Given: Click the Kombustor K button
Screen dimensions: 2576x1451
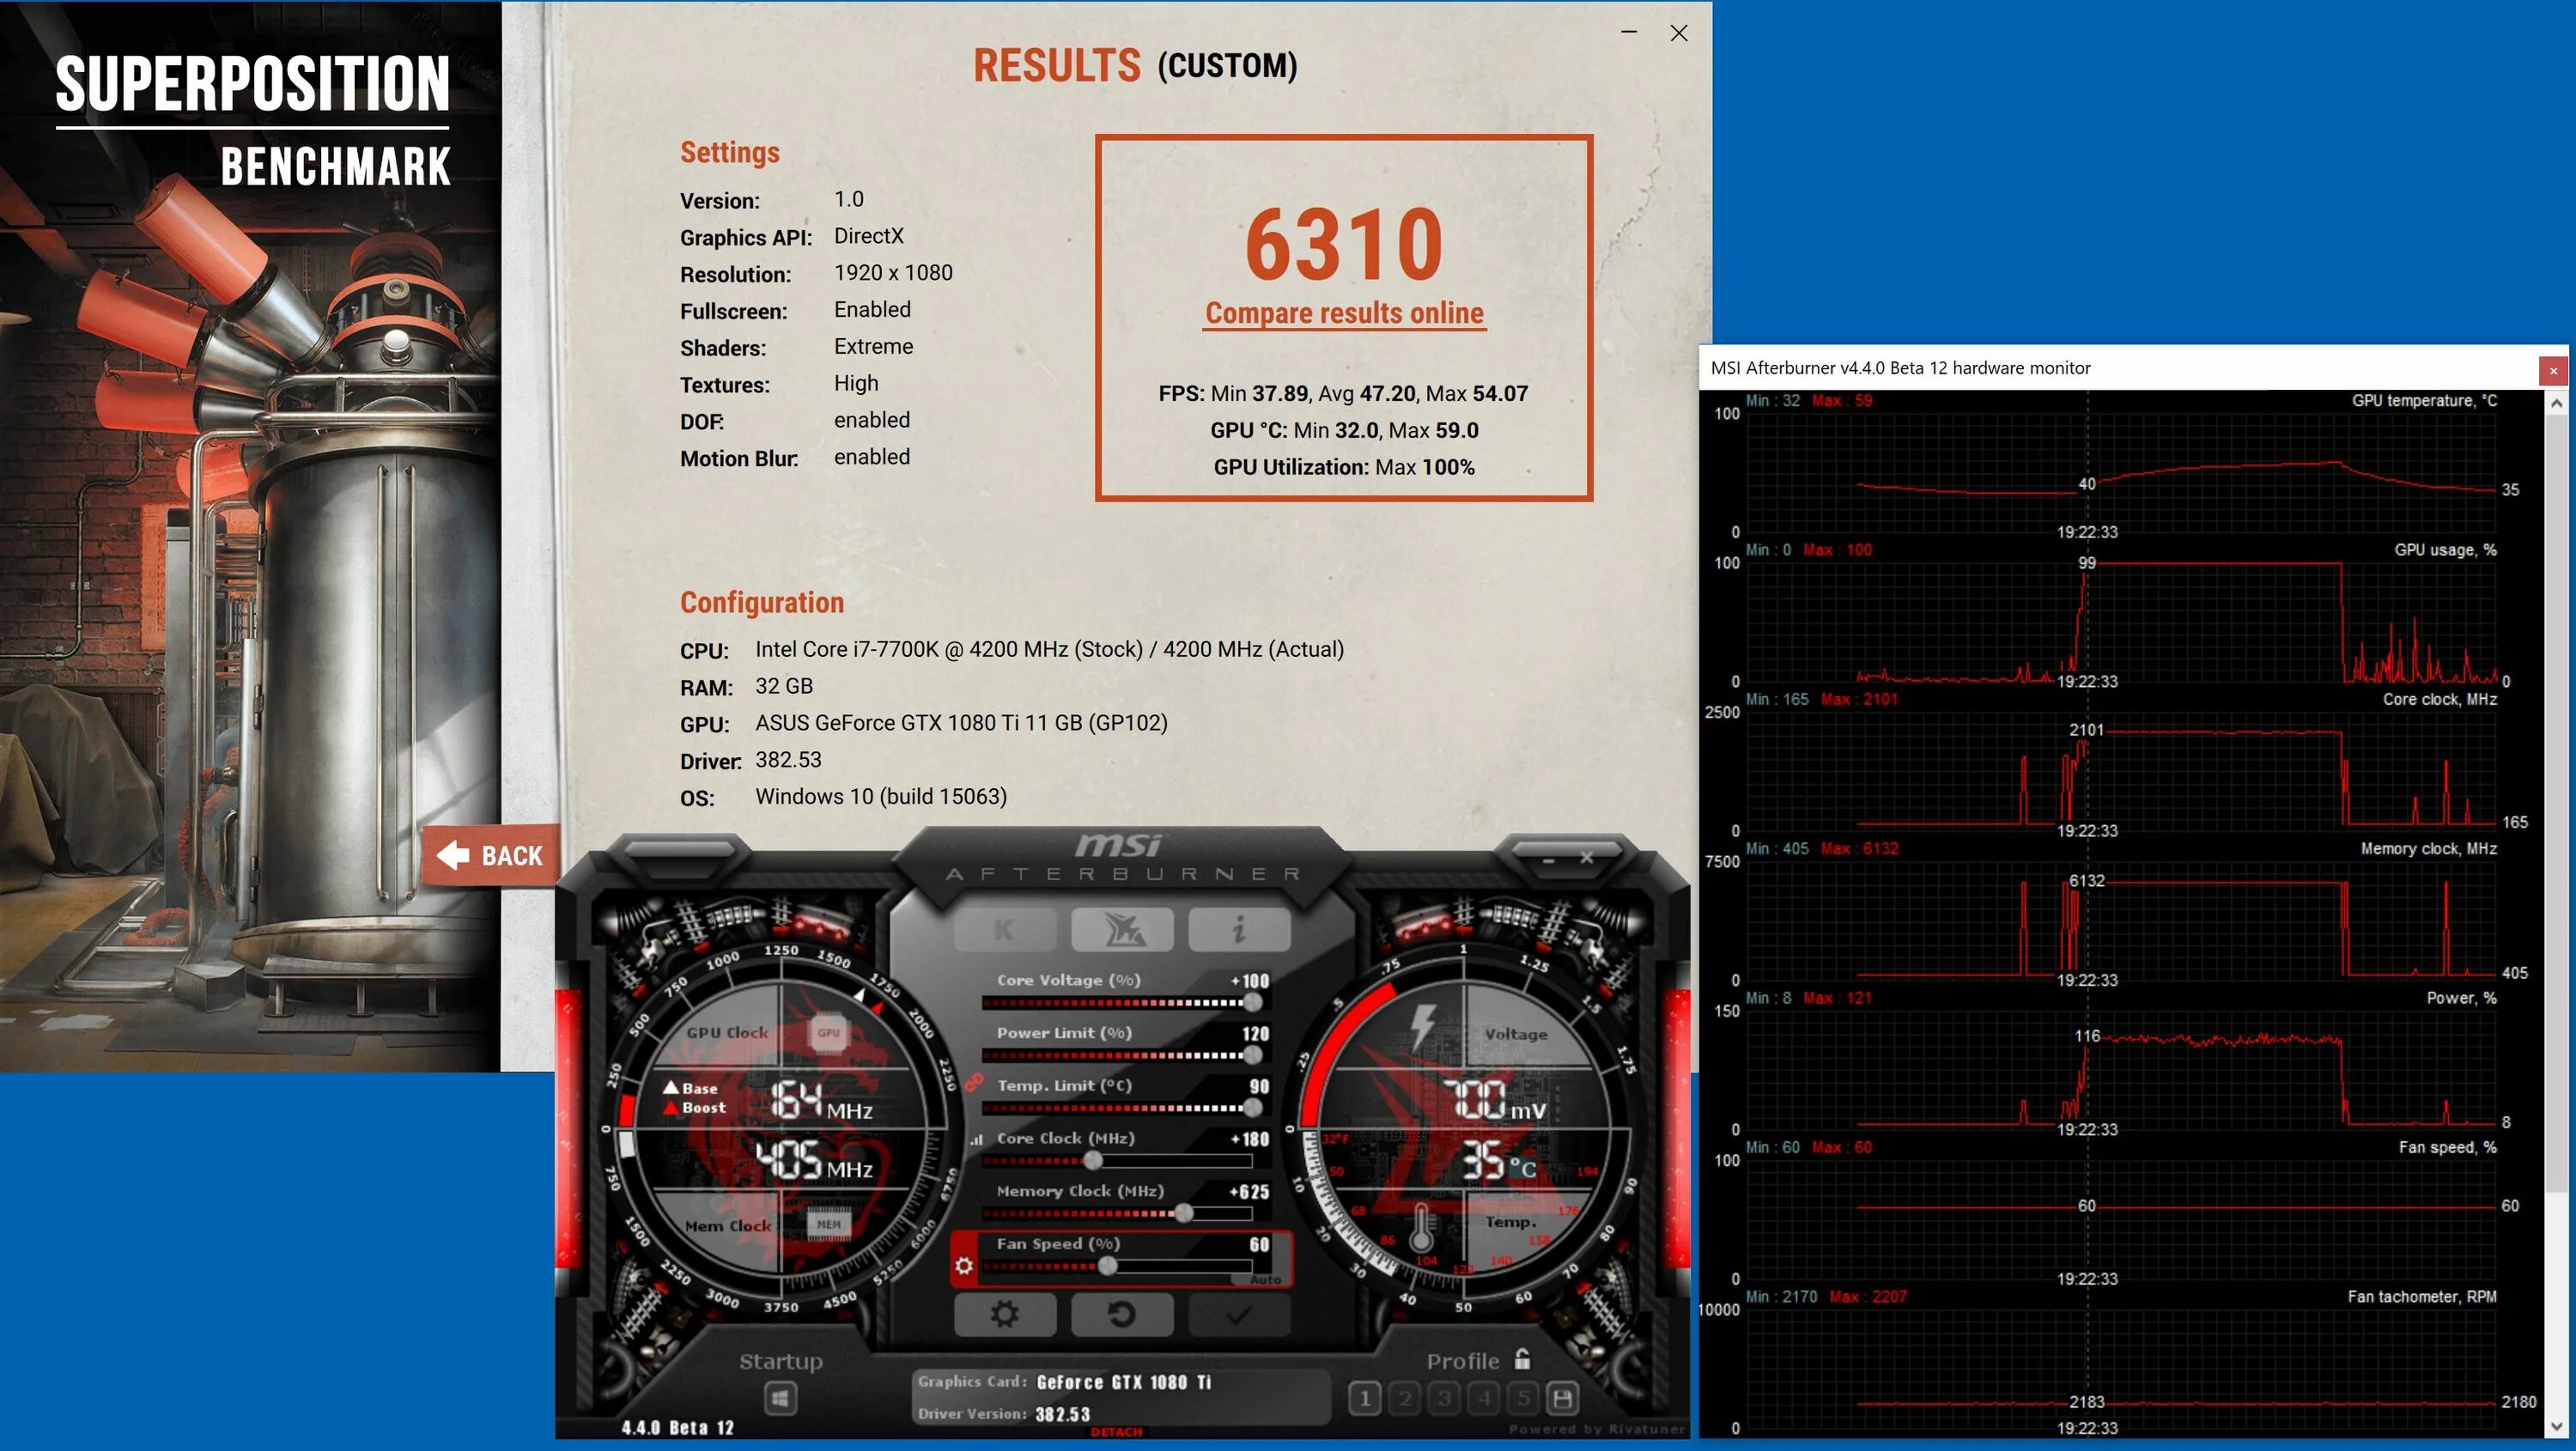Looking at the screenshot, I should [x=1004, y=930].
